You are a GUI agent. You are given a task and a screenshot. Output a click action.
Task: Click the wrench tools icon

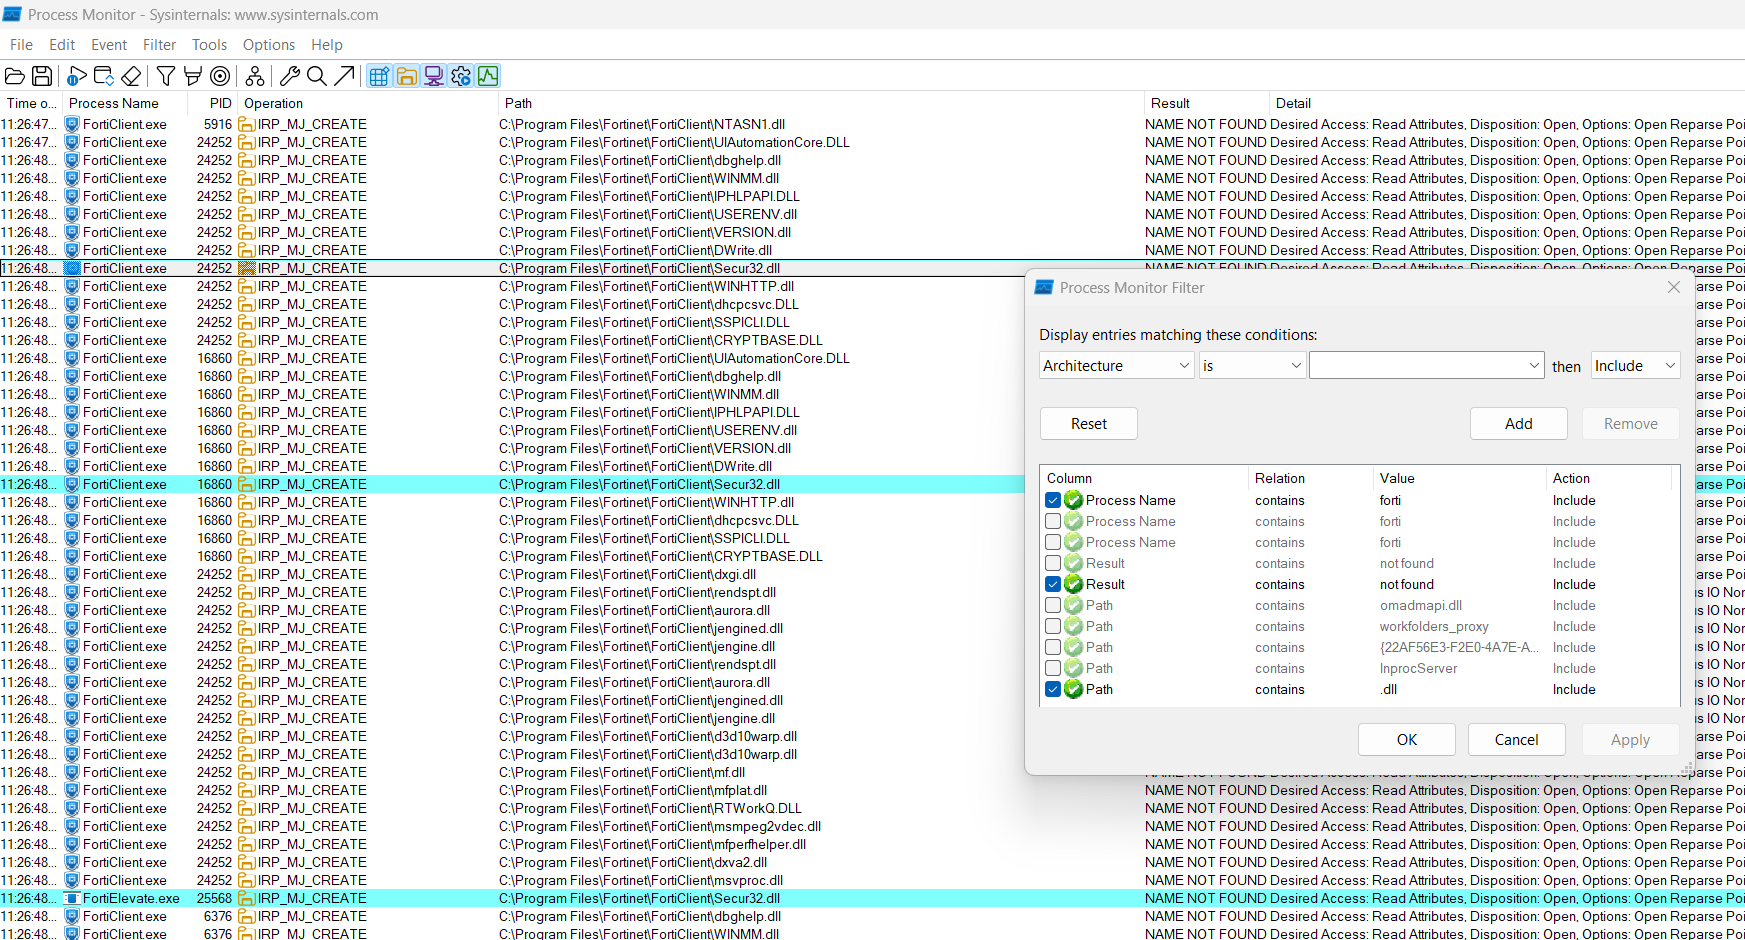290,76
